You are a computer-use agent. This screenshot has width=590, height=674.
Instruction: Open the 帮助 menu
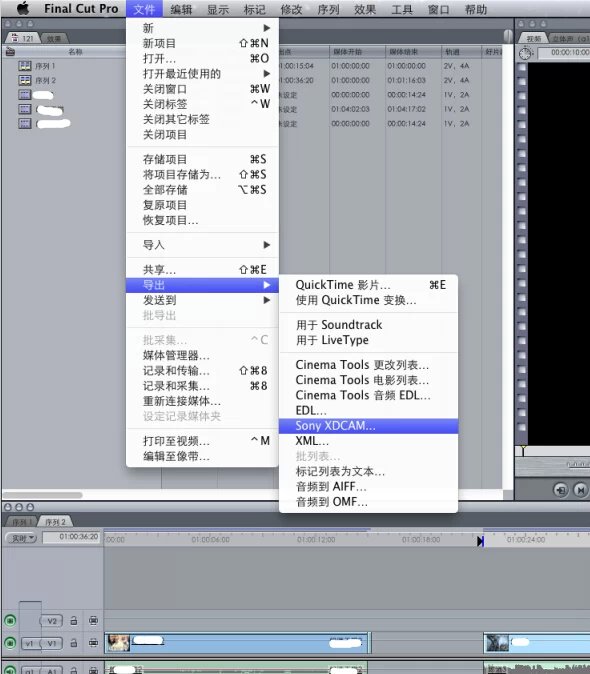click(x=476, y=9)
